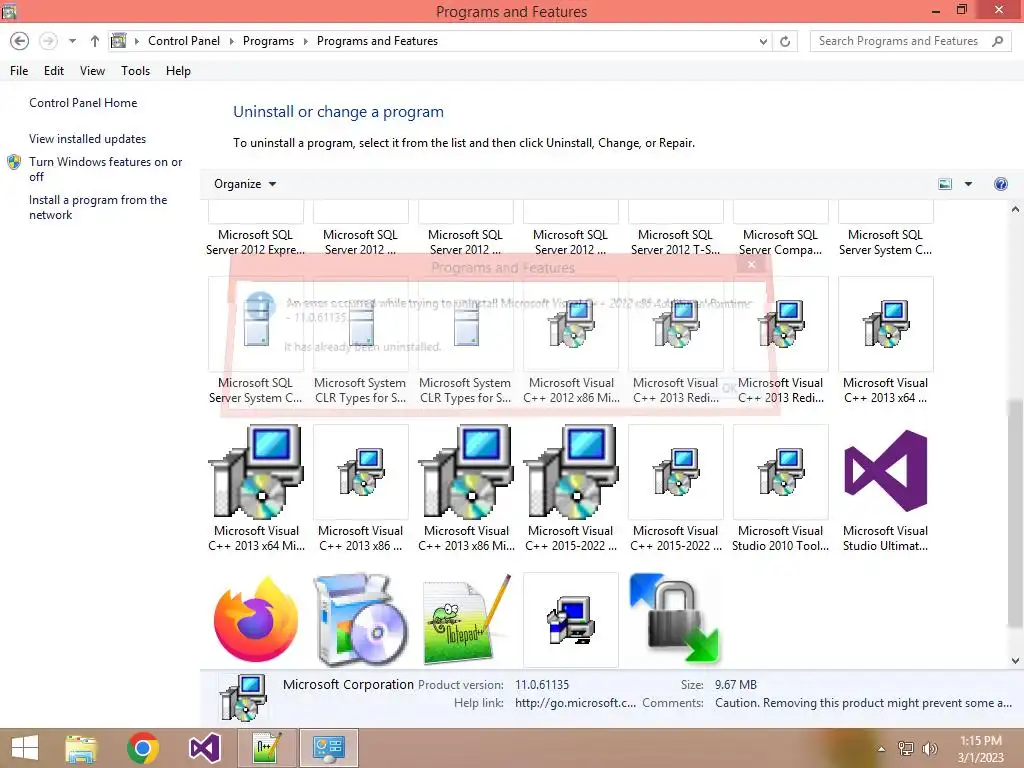This screenshot has height=768, width=1024.
Task: Select the software box with CD icon
Action: tap(361, 619)
